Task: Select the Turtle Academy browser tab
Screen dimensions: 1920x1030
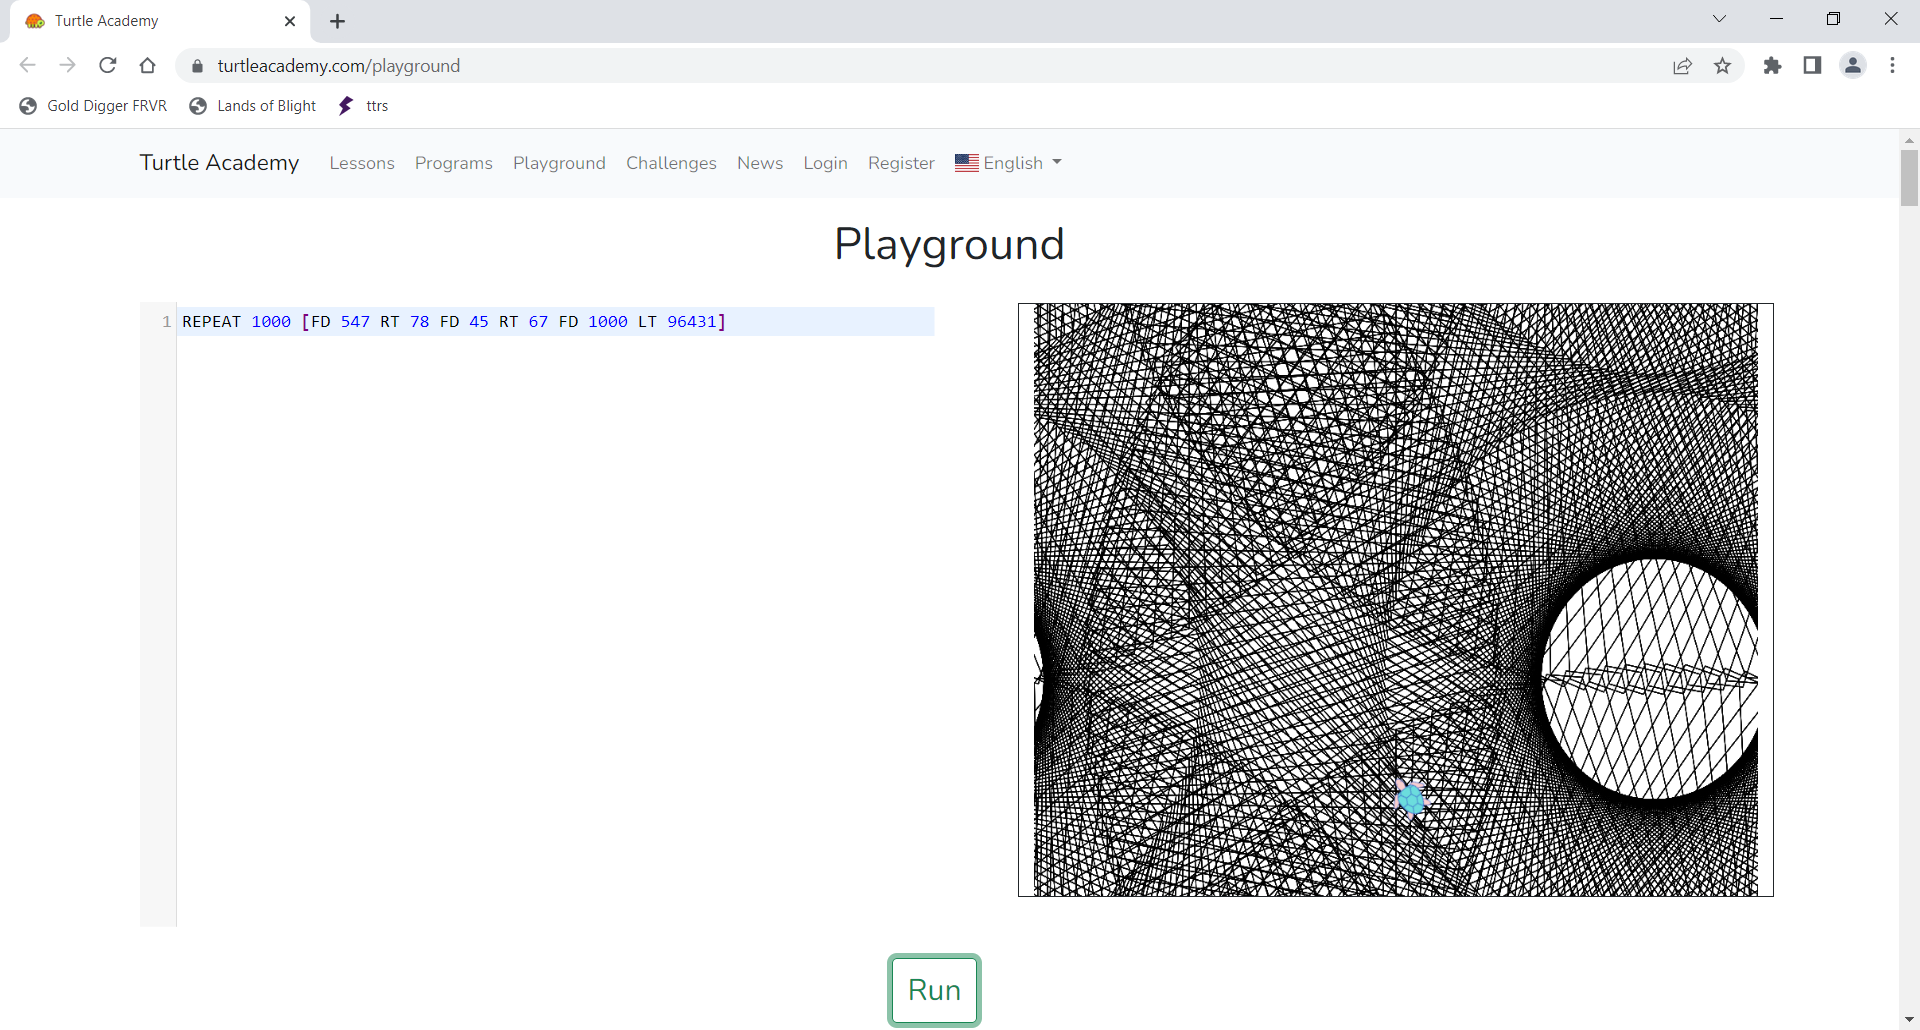Action: pyautogui.click(x=160, y=21)
